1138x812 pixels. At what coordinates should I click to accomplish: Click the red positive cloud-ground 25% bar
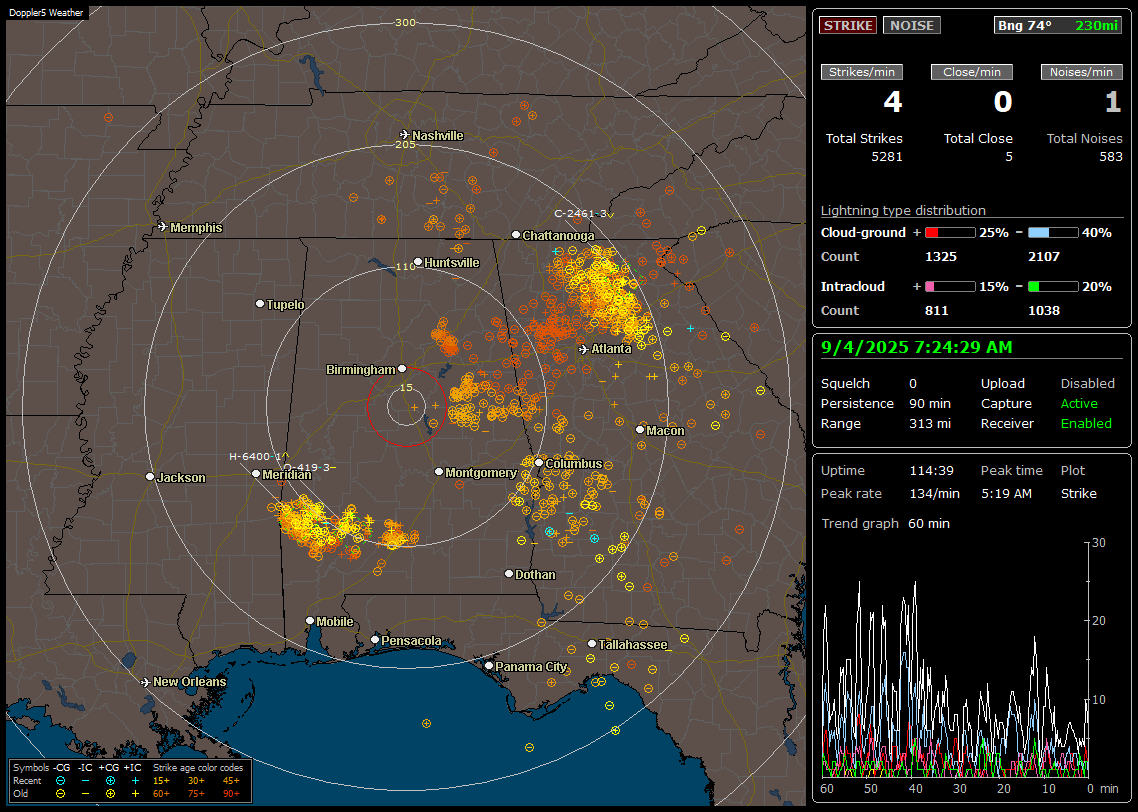[950, 233]
